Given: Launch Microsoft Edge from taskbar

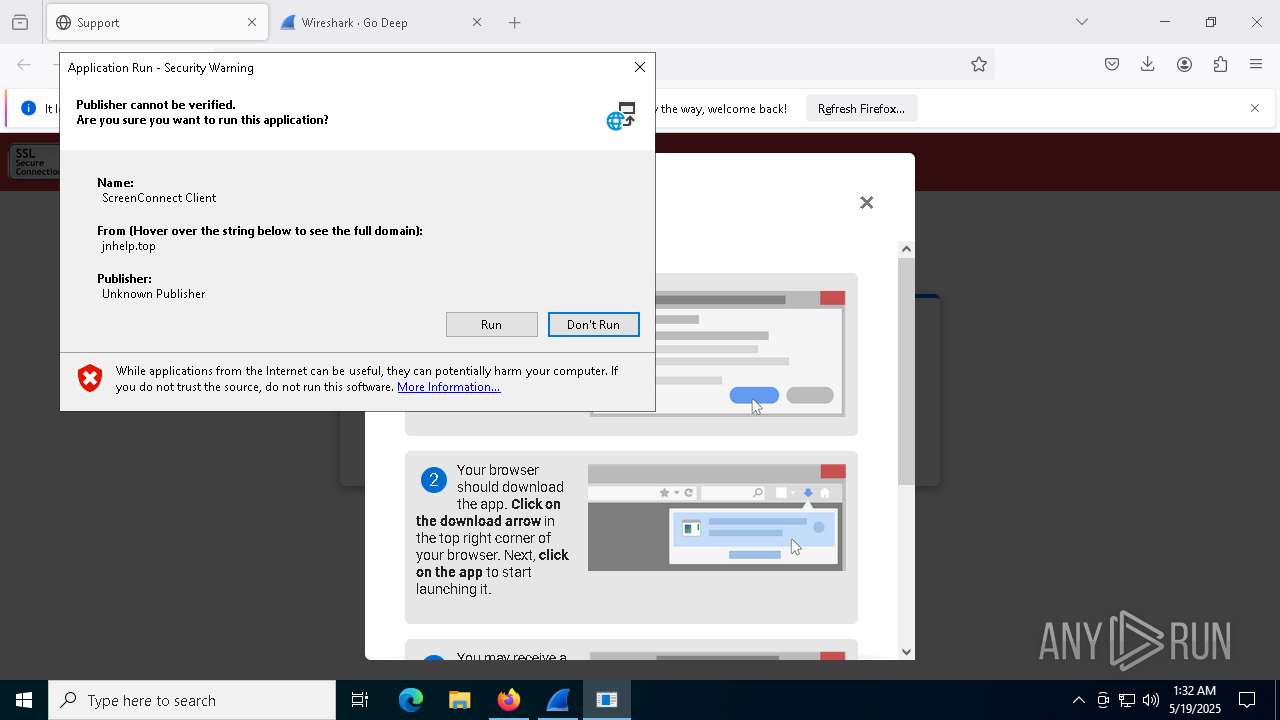Looking at the screenshot, I should click(x=411, y=700).
